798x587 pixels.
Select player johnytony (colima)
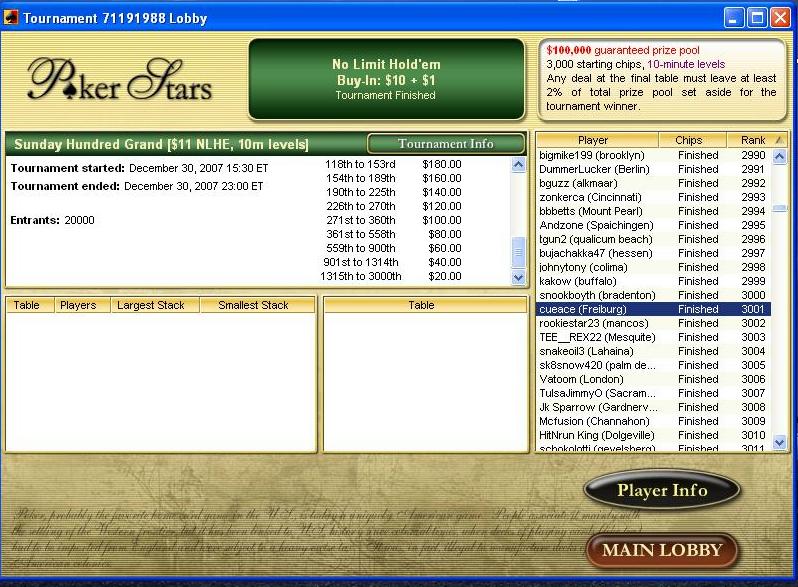point(654,267)
